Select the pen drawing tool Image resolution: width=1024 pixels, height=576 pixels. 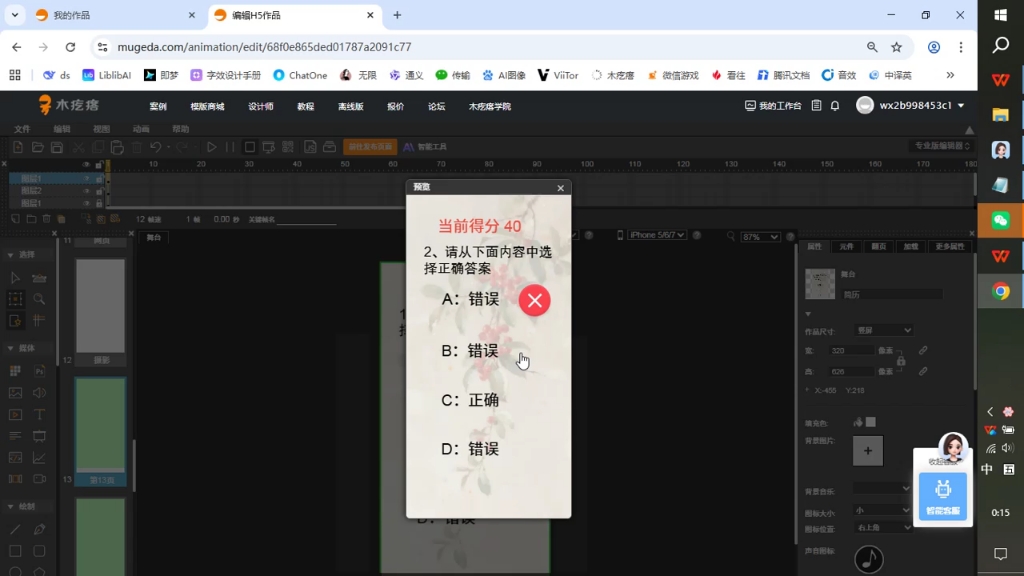39,530
